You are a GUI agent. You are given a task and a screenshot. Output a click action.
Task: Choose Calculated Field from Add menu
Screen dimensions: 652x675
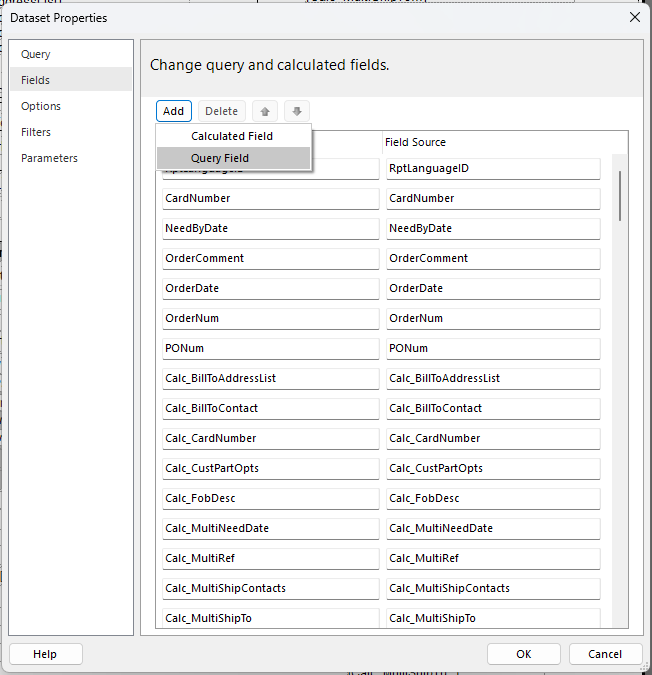pyautogui.click(x=232, y=136)
